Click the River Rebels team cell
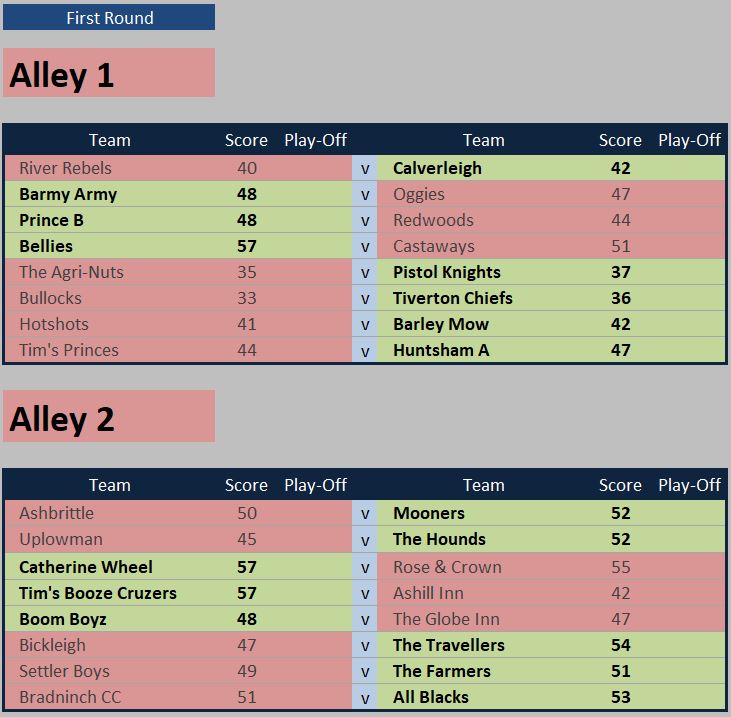Viewport: 731px width, 717px height. pos(110,168)
